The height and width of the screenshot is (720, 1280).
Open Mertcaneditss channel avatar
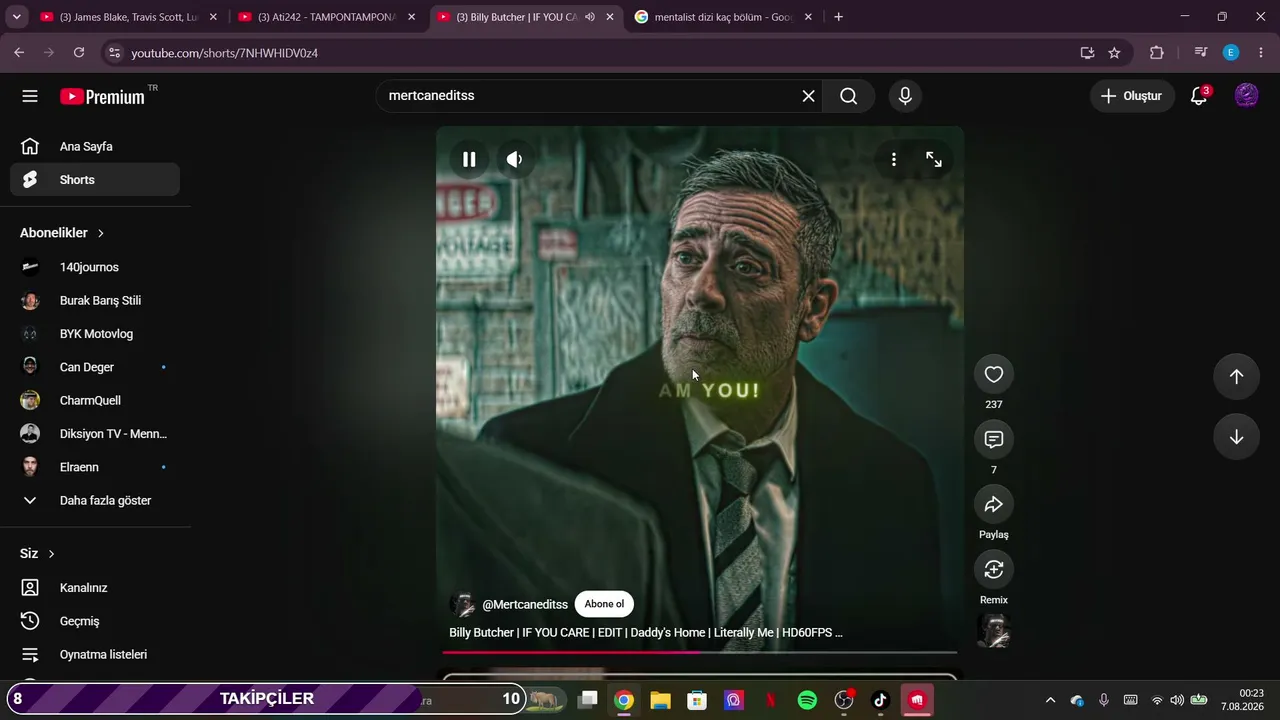[462, 604]
